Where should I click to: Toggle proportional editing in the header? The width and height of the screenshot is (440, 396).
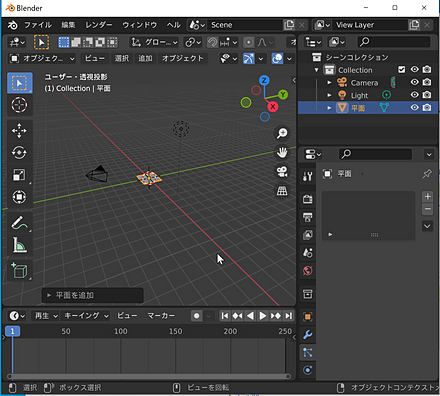tap(248, 42)
